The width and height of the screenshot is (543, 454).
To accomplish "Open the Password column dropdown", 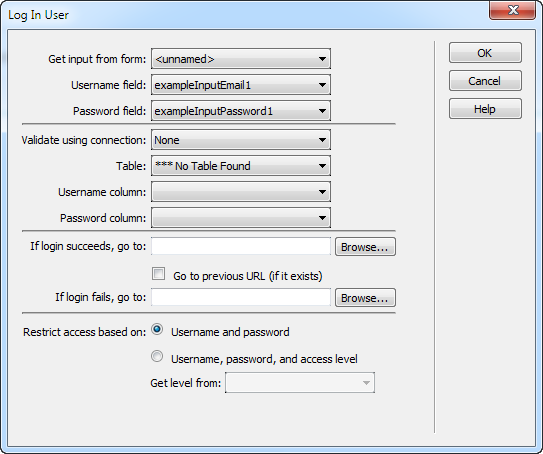I will click(x=241, y=218).
